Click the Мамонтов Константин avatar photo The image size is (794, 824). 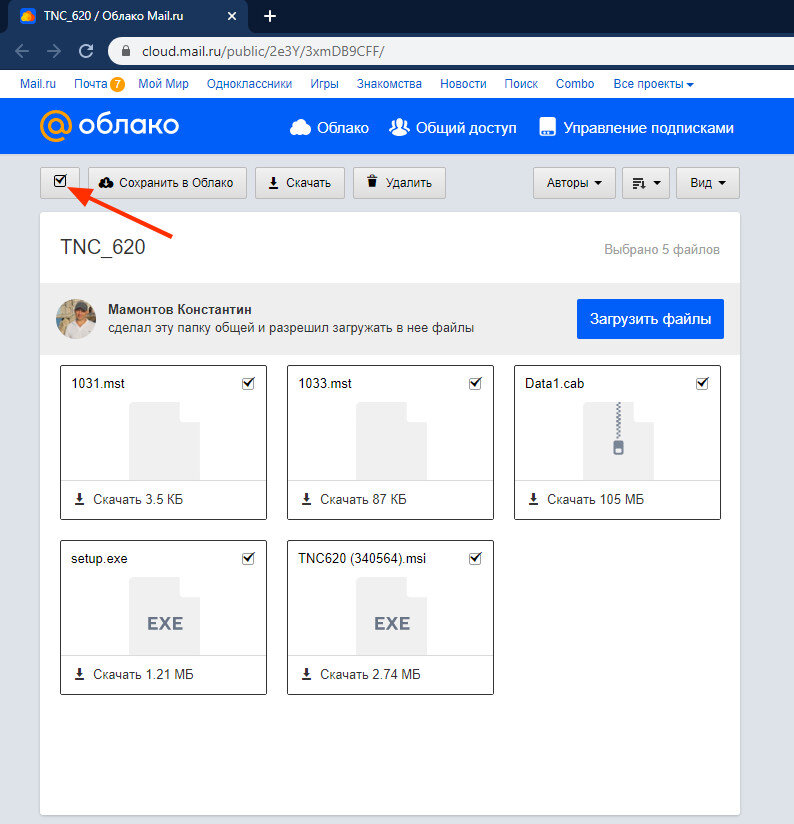click(x=76, y=319)
